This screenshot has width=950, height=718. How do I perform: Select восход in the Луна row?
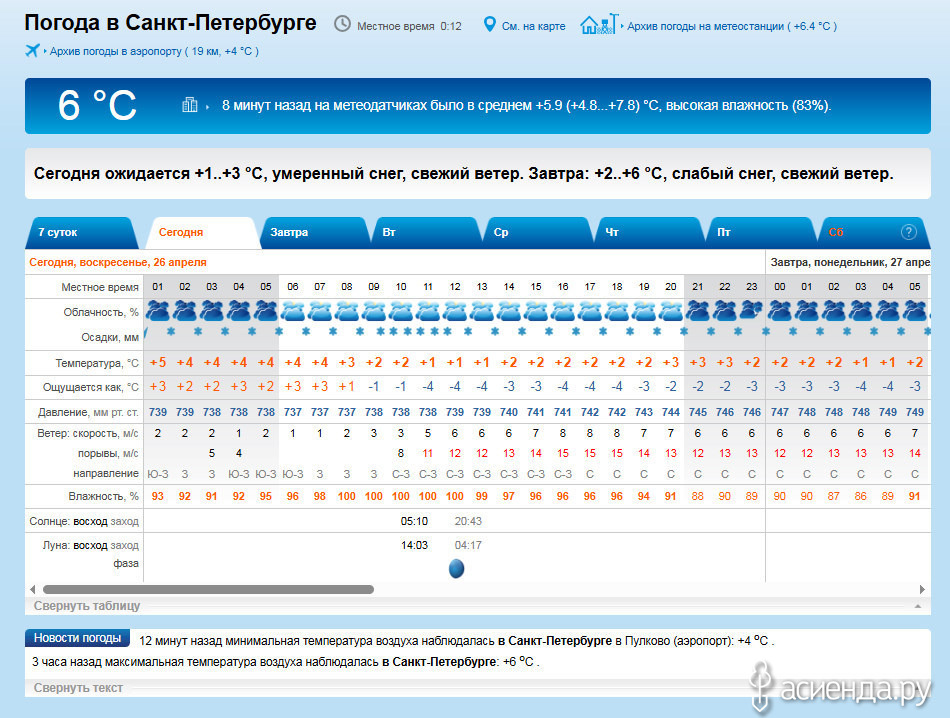click(90, 545)
